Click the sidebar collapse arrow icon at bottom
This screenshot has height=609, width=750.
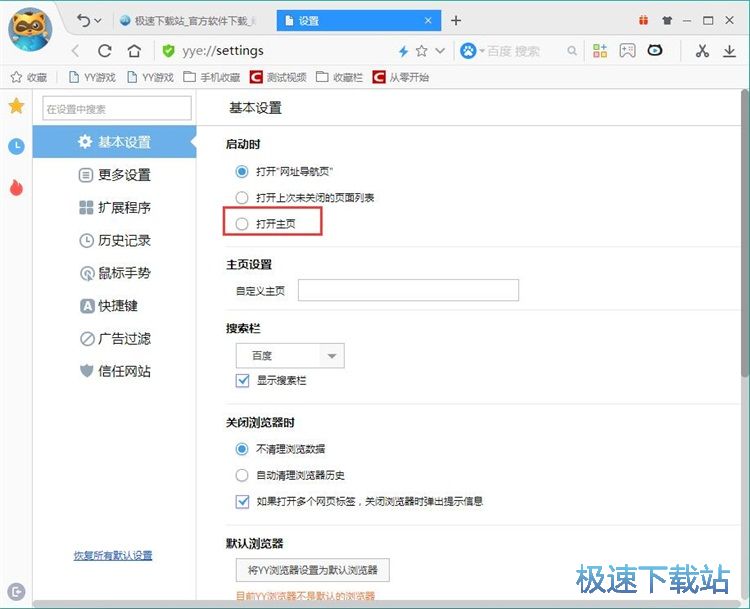click(16, 592)
